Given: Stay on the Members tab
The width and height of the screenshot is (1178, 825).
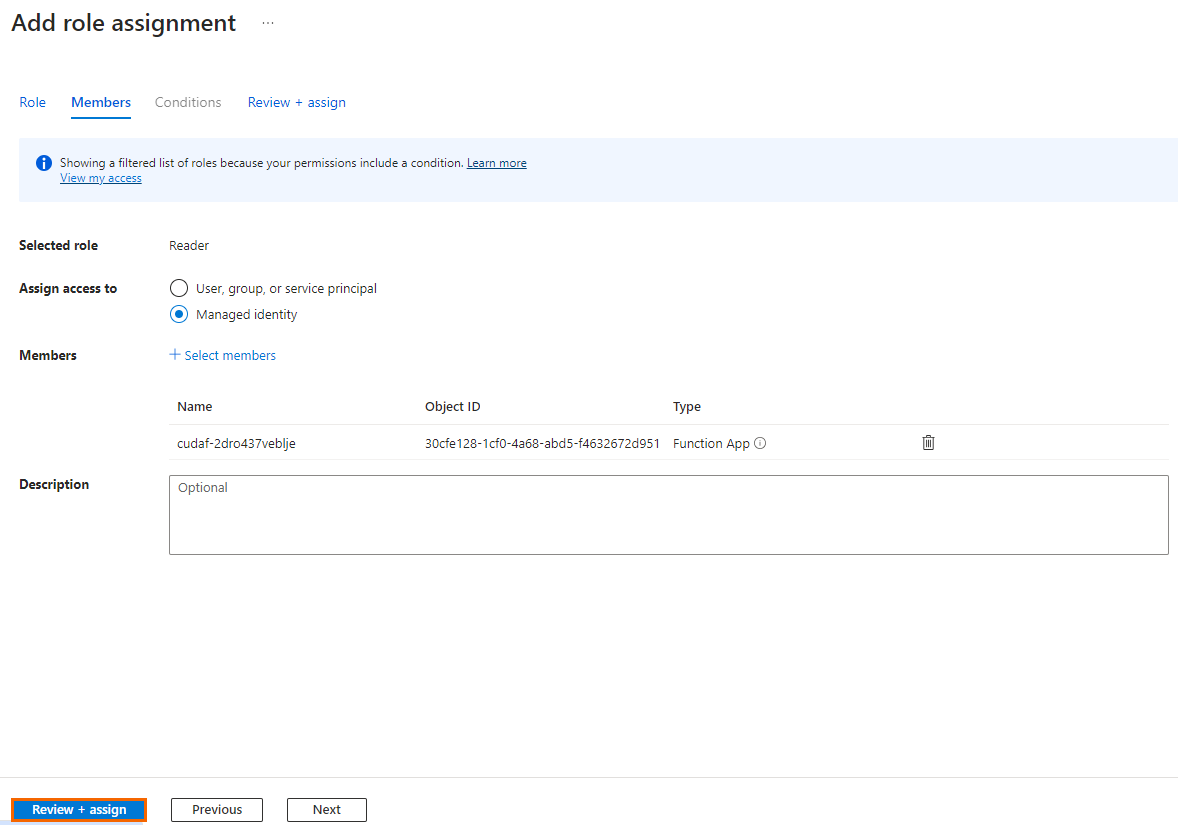Looking at the screenshot, I should [x=100, y=102].
